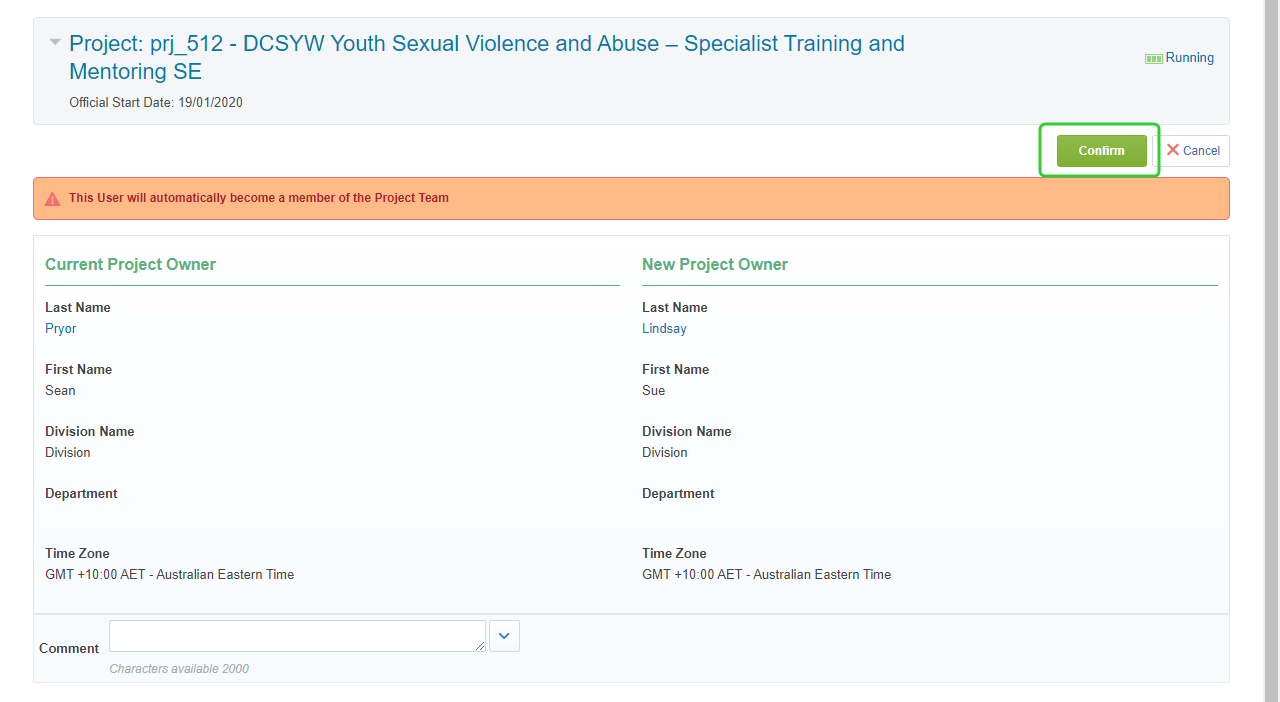1280x702 pixels.
Task: Click the Official Start Date text
Action: [156, 103]
